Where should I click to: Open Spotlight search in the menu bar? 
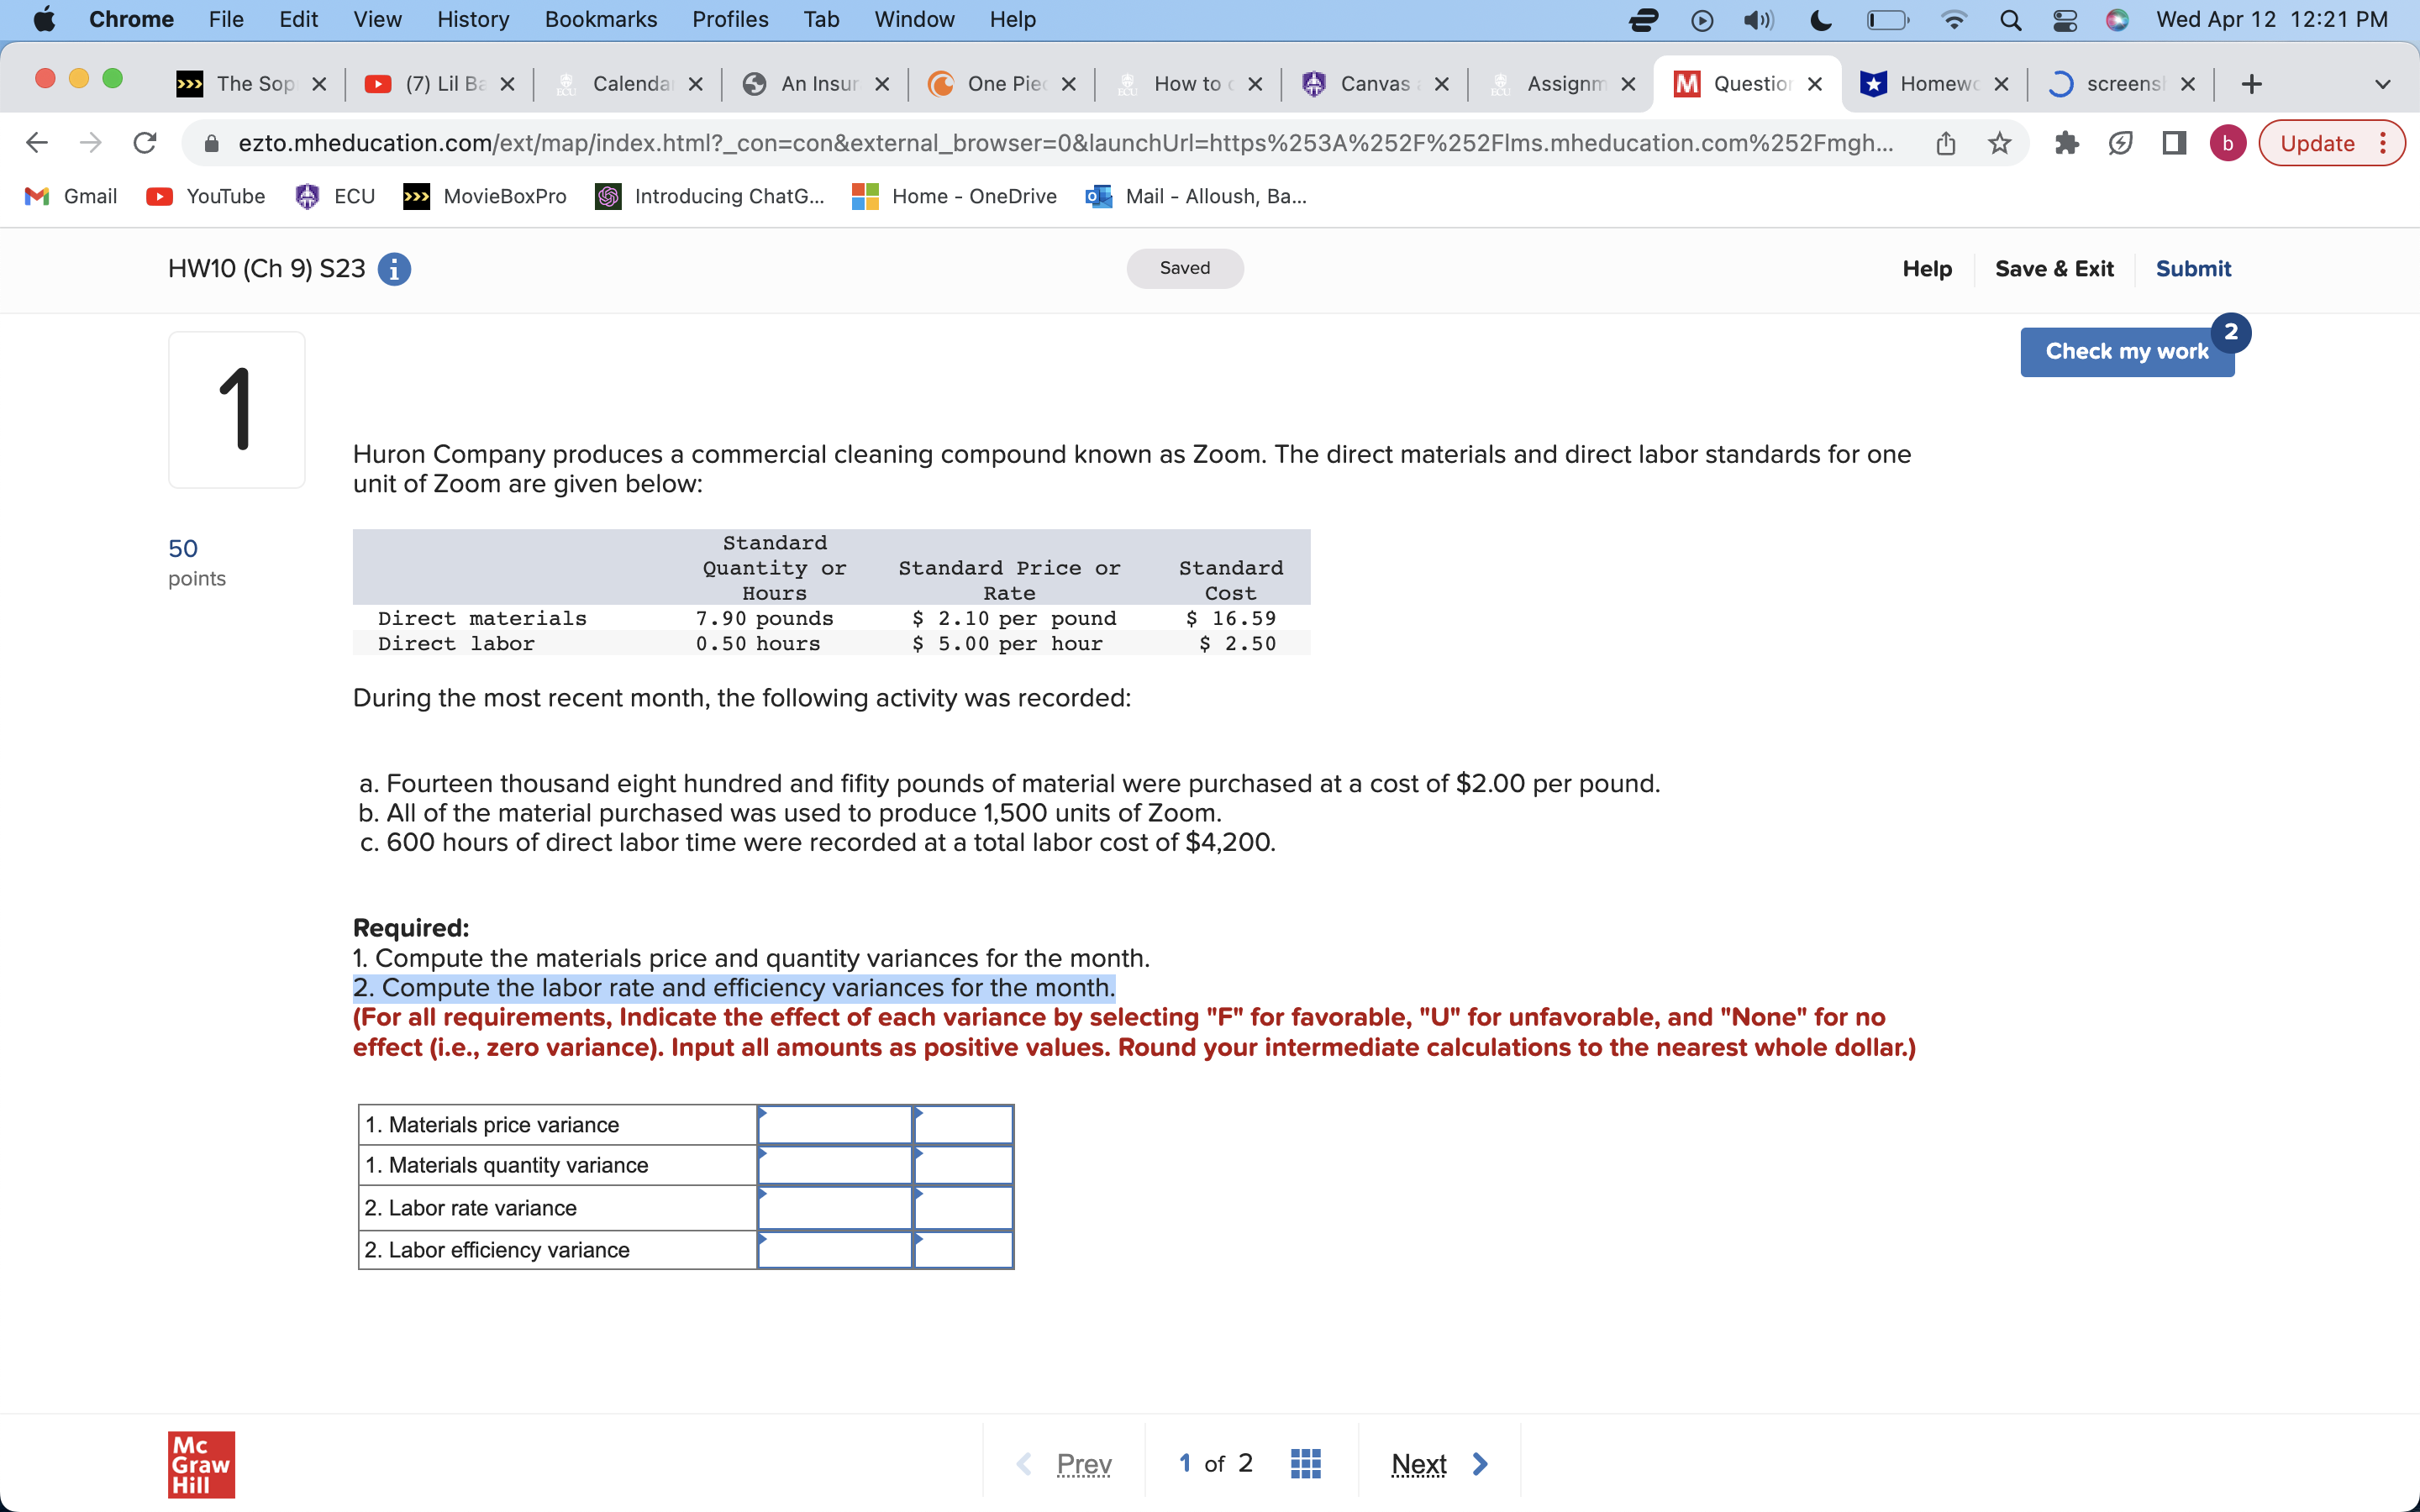[x=2011, y=19]
